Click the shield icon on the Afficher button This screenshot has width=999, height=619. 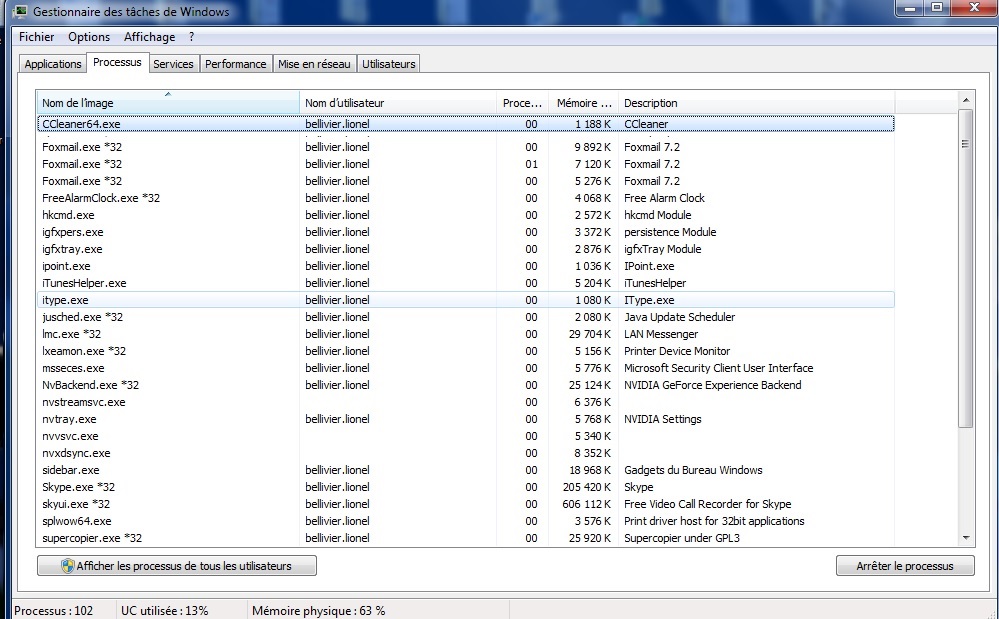coord(68,566)
